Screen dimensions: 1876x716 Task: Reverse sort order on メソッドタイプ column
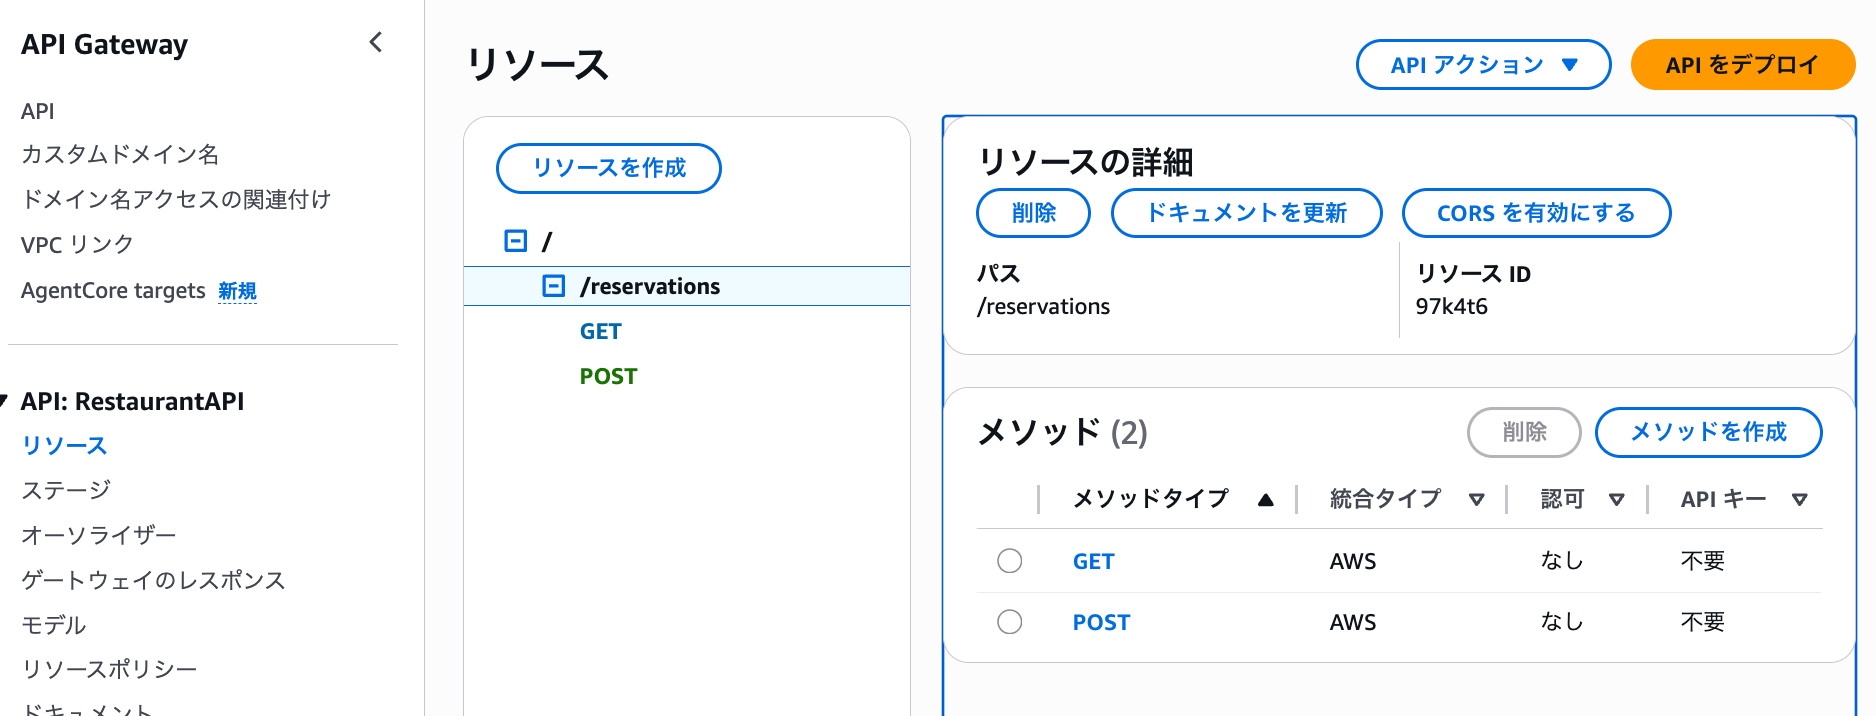(x=1265, y=498)
